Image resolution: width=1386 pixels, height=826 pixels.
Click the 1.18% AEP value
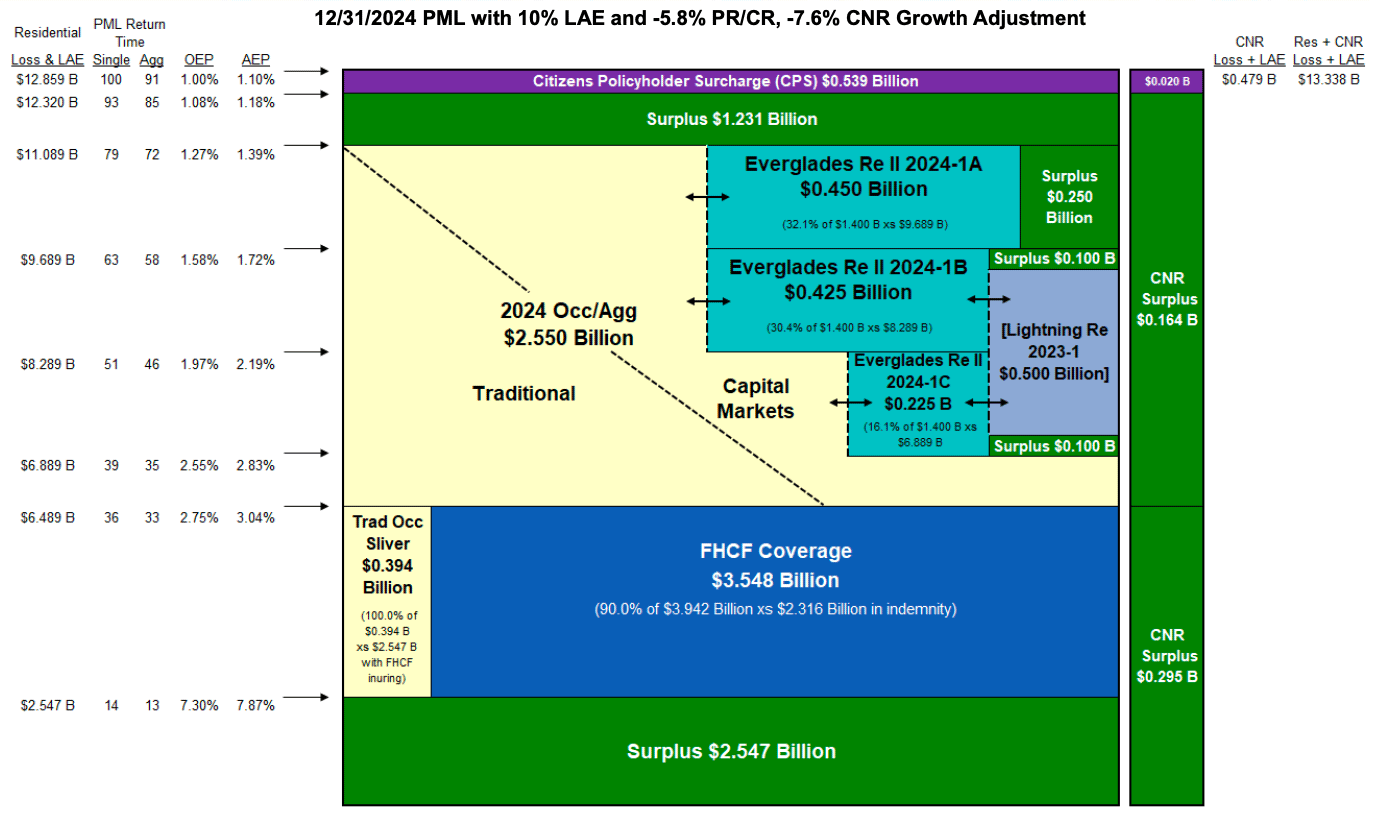click(257, 101)
